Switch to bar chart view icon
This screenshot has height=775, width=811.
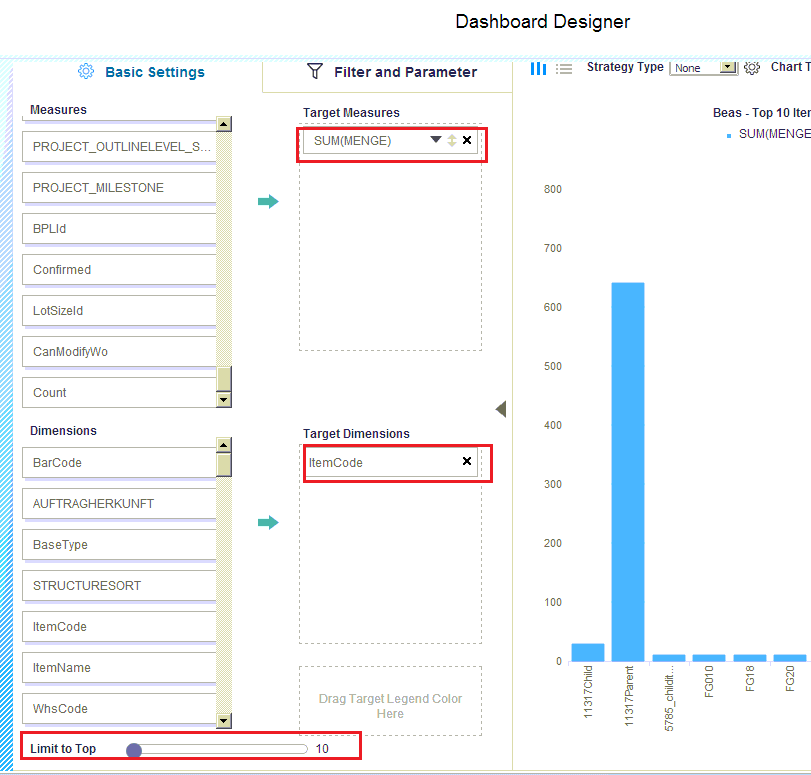pyautogui.click(x=538, y=68)
